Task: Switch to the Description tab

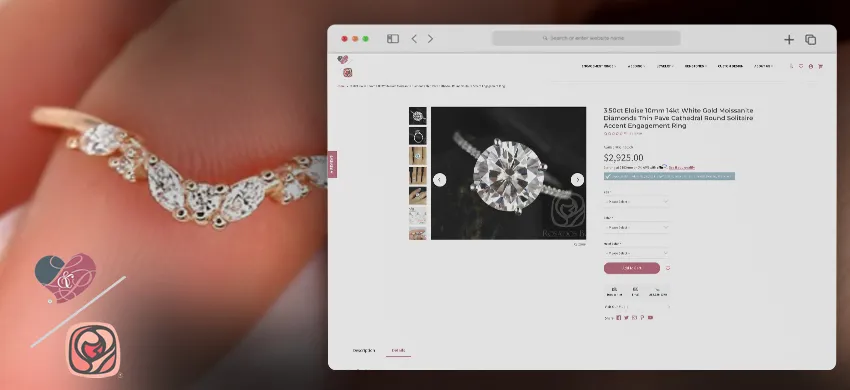Action: [x=363, y=350]
